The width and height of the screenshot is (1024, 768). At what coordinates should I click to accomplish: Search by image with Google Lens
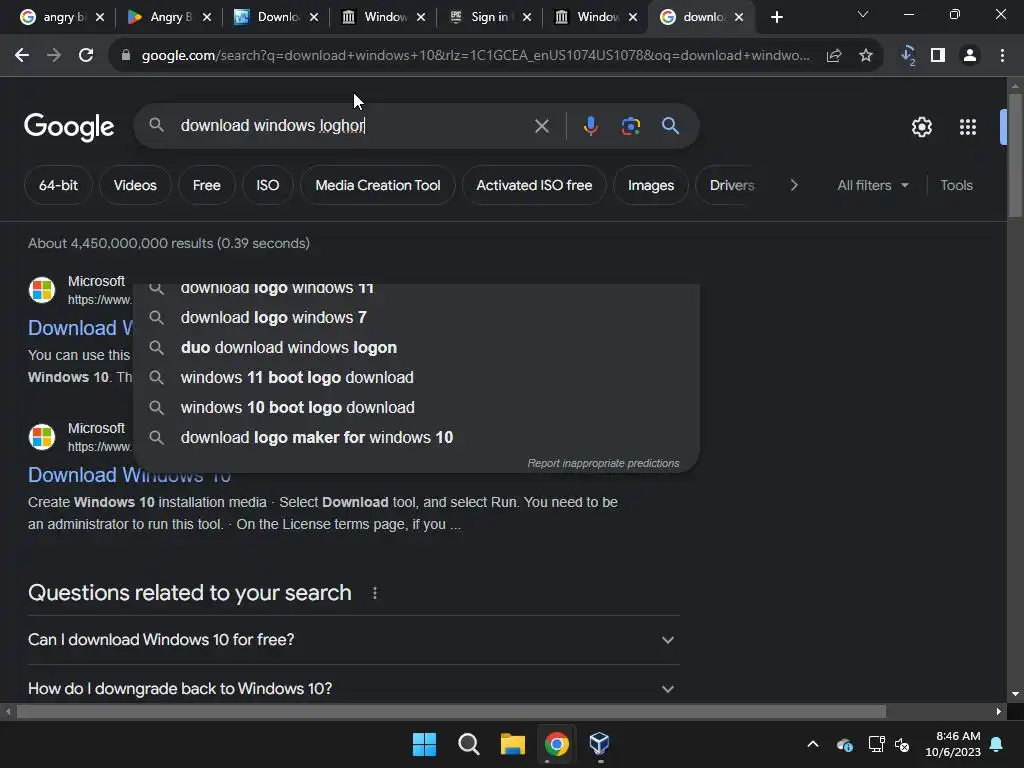click(630, 125)
